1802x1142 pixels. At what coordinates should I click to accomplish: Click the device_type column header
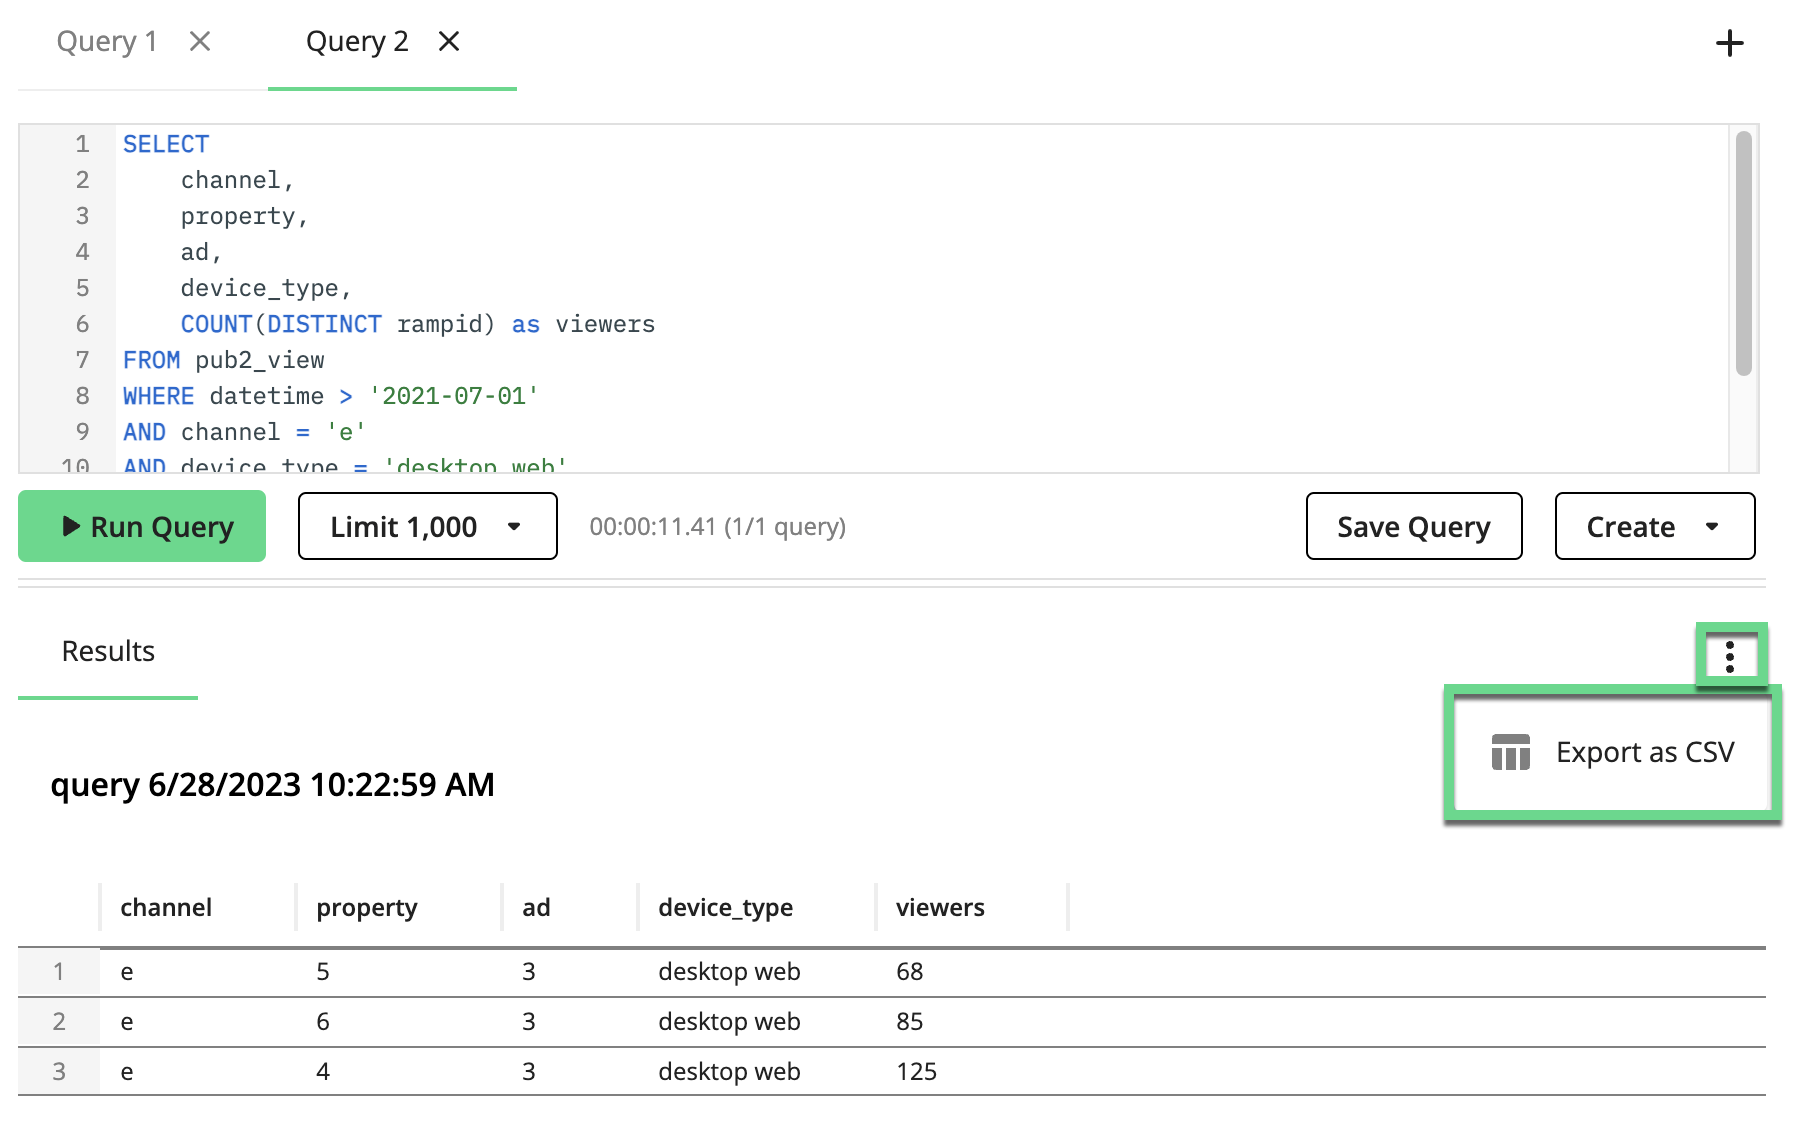point(725,907)
